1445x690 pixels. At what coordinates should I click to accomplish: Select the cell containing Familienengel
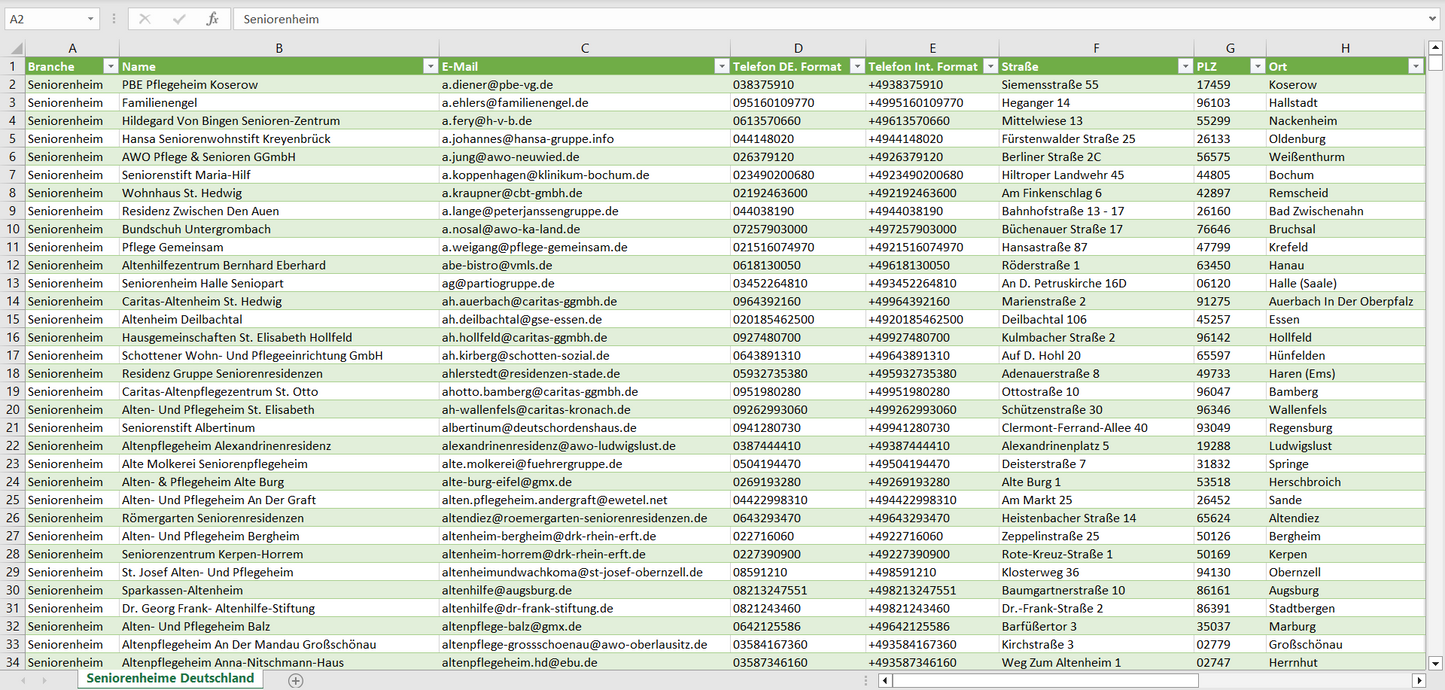point(278,103)
